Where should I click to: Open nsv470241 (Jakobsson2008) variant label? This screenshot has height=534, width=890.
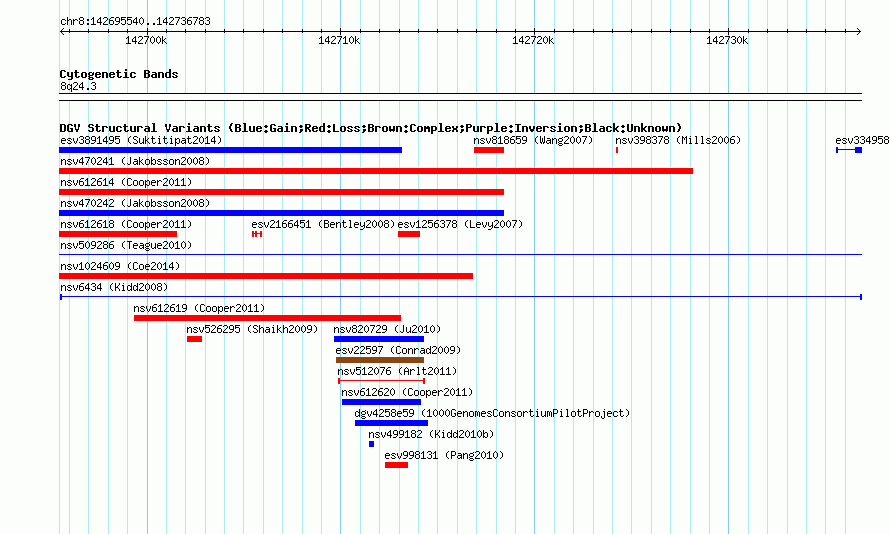coord(135,161)
